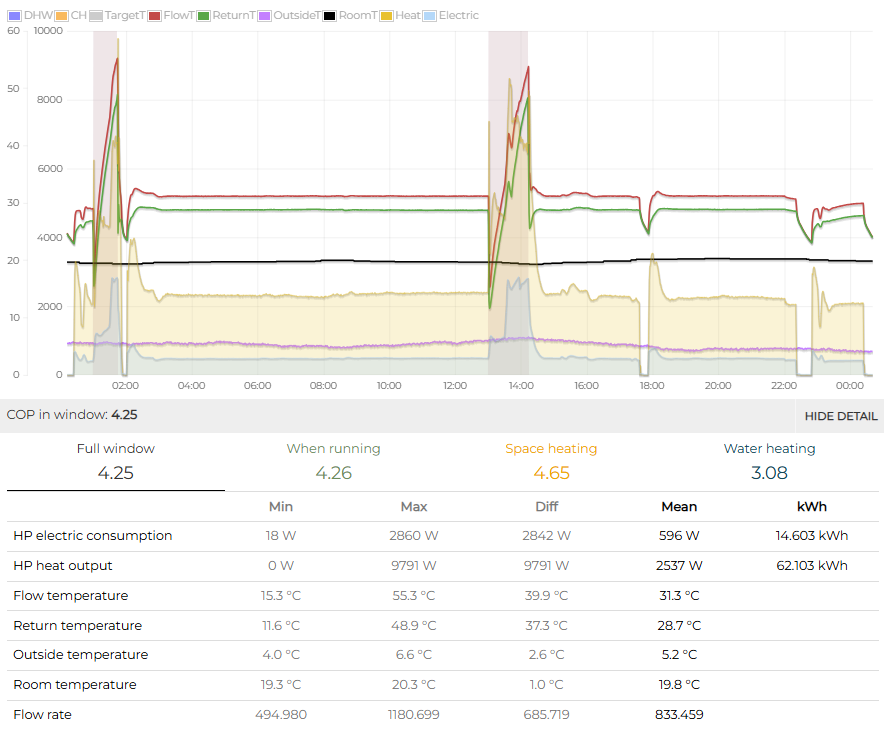Open the Space heating COP tab
The width and height of the screenshot is (884, 736).
[x=551, y=461]
